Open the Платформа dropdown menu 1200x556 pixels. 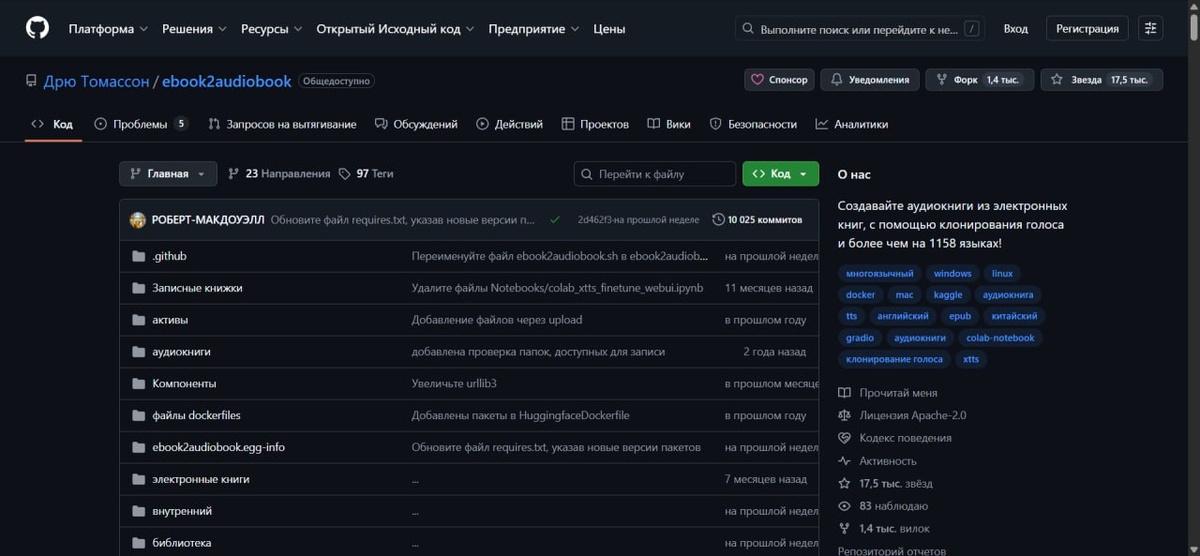tap(108, 29)
